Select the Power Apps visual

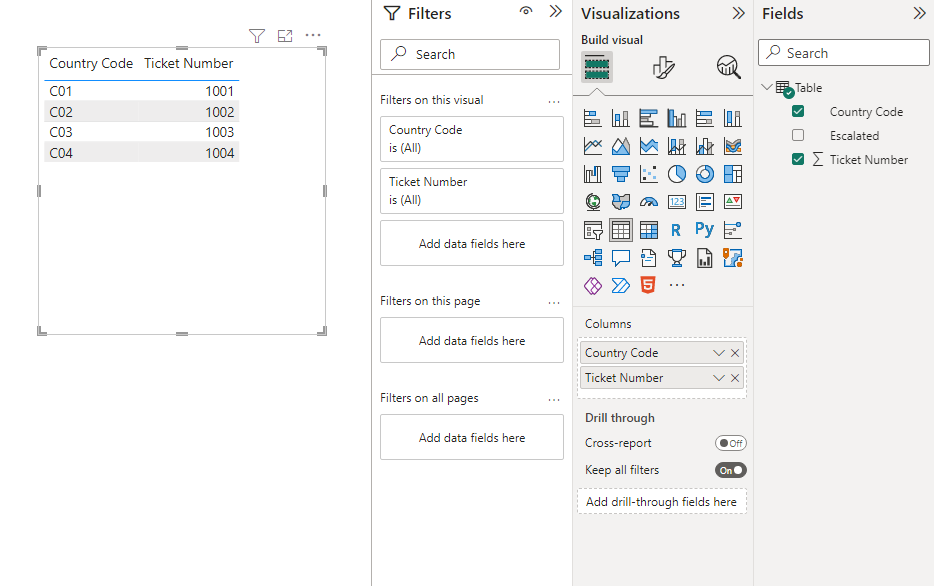point(593,286)
